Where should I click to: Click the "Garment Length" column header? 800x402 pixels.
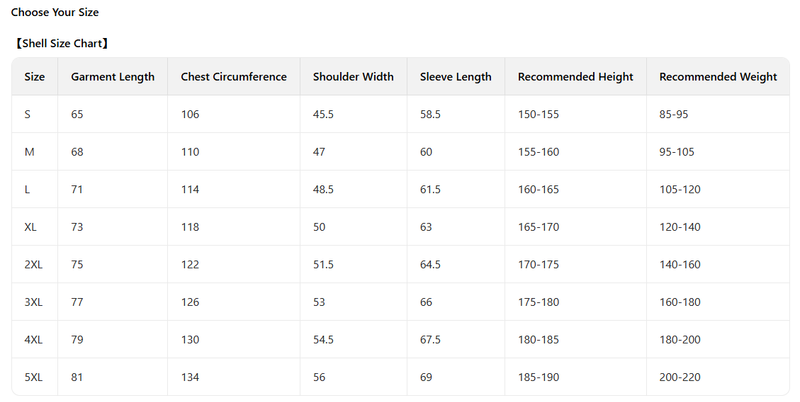[113, 77]
